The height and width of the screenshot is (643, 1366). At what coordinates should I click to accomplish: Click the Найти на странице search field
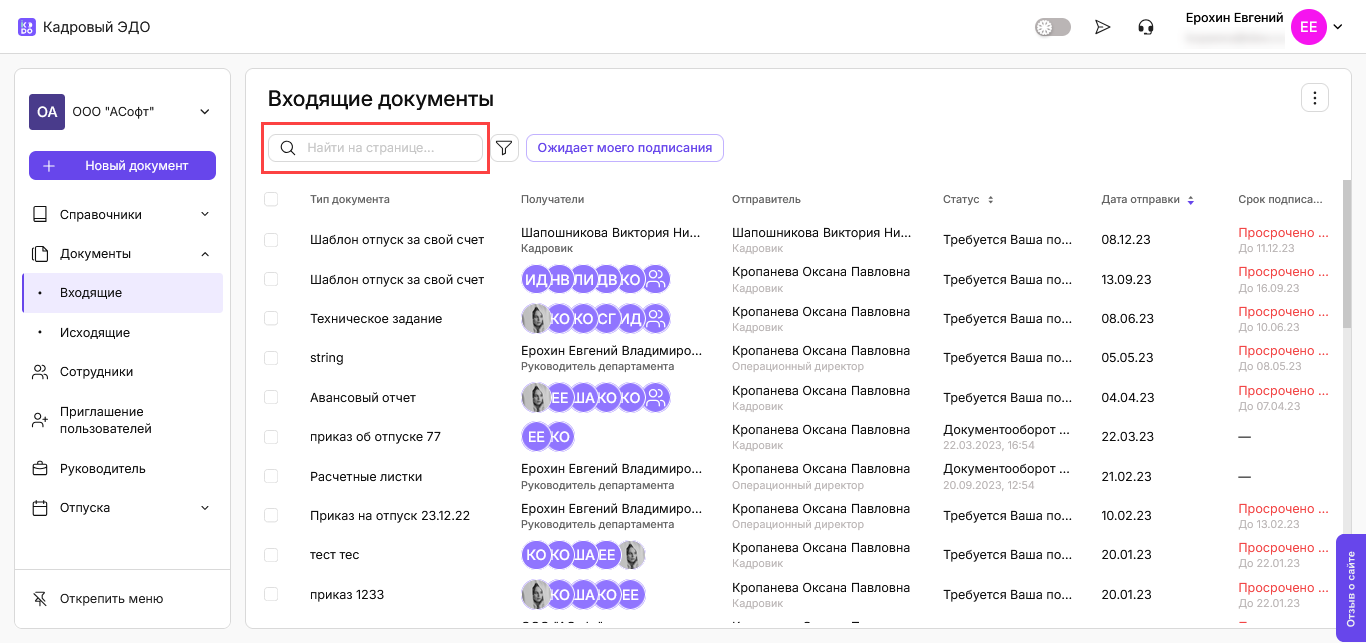(x=390, y=148)
